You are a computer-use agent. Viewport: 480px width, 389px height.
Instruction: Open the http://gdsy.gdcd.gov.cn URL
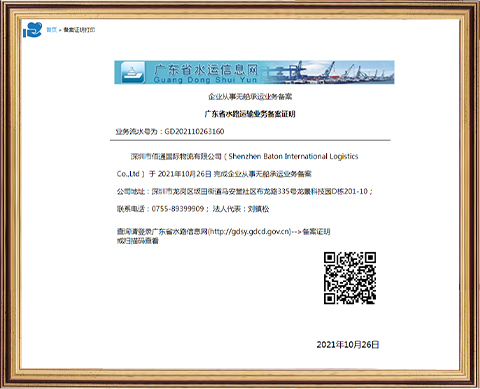pyautogui.click(x=250, y=232)
